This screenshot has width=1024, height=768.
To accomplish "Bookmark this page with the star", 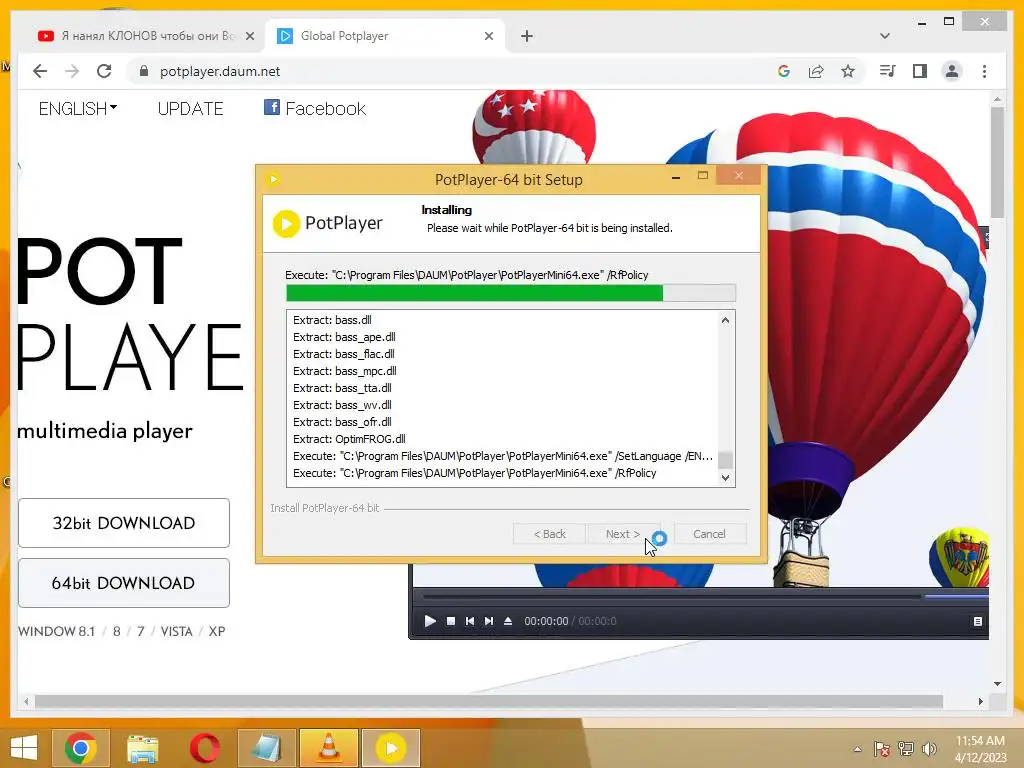I will pos(848,71).
